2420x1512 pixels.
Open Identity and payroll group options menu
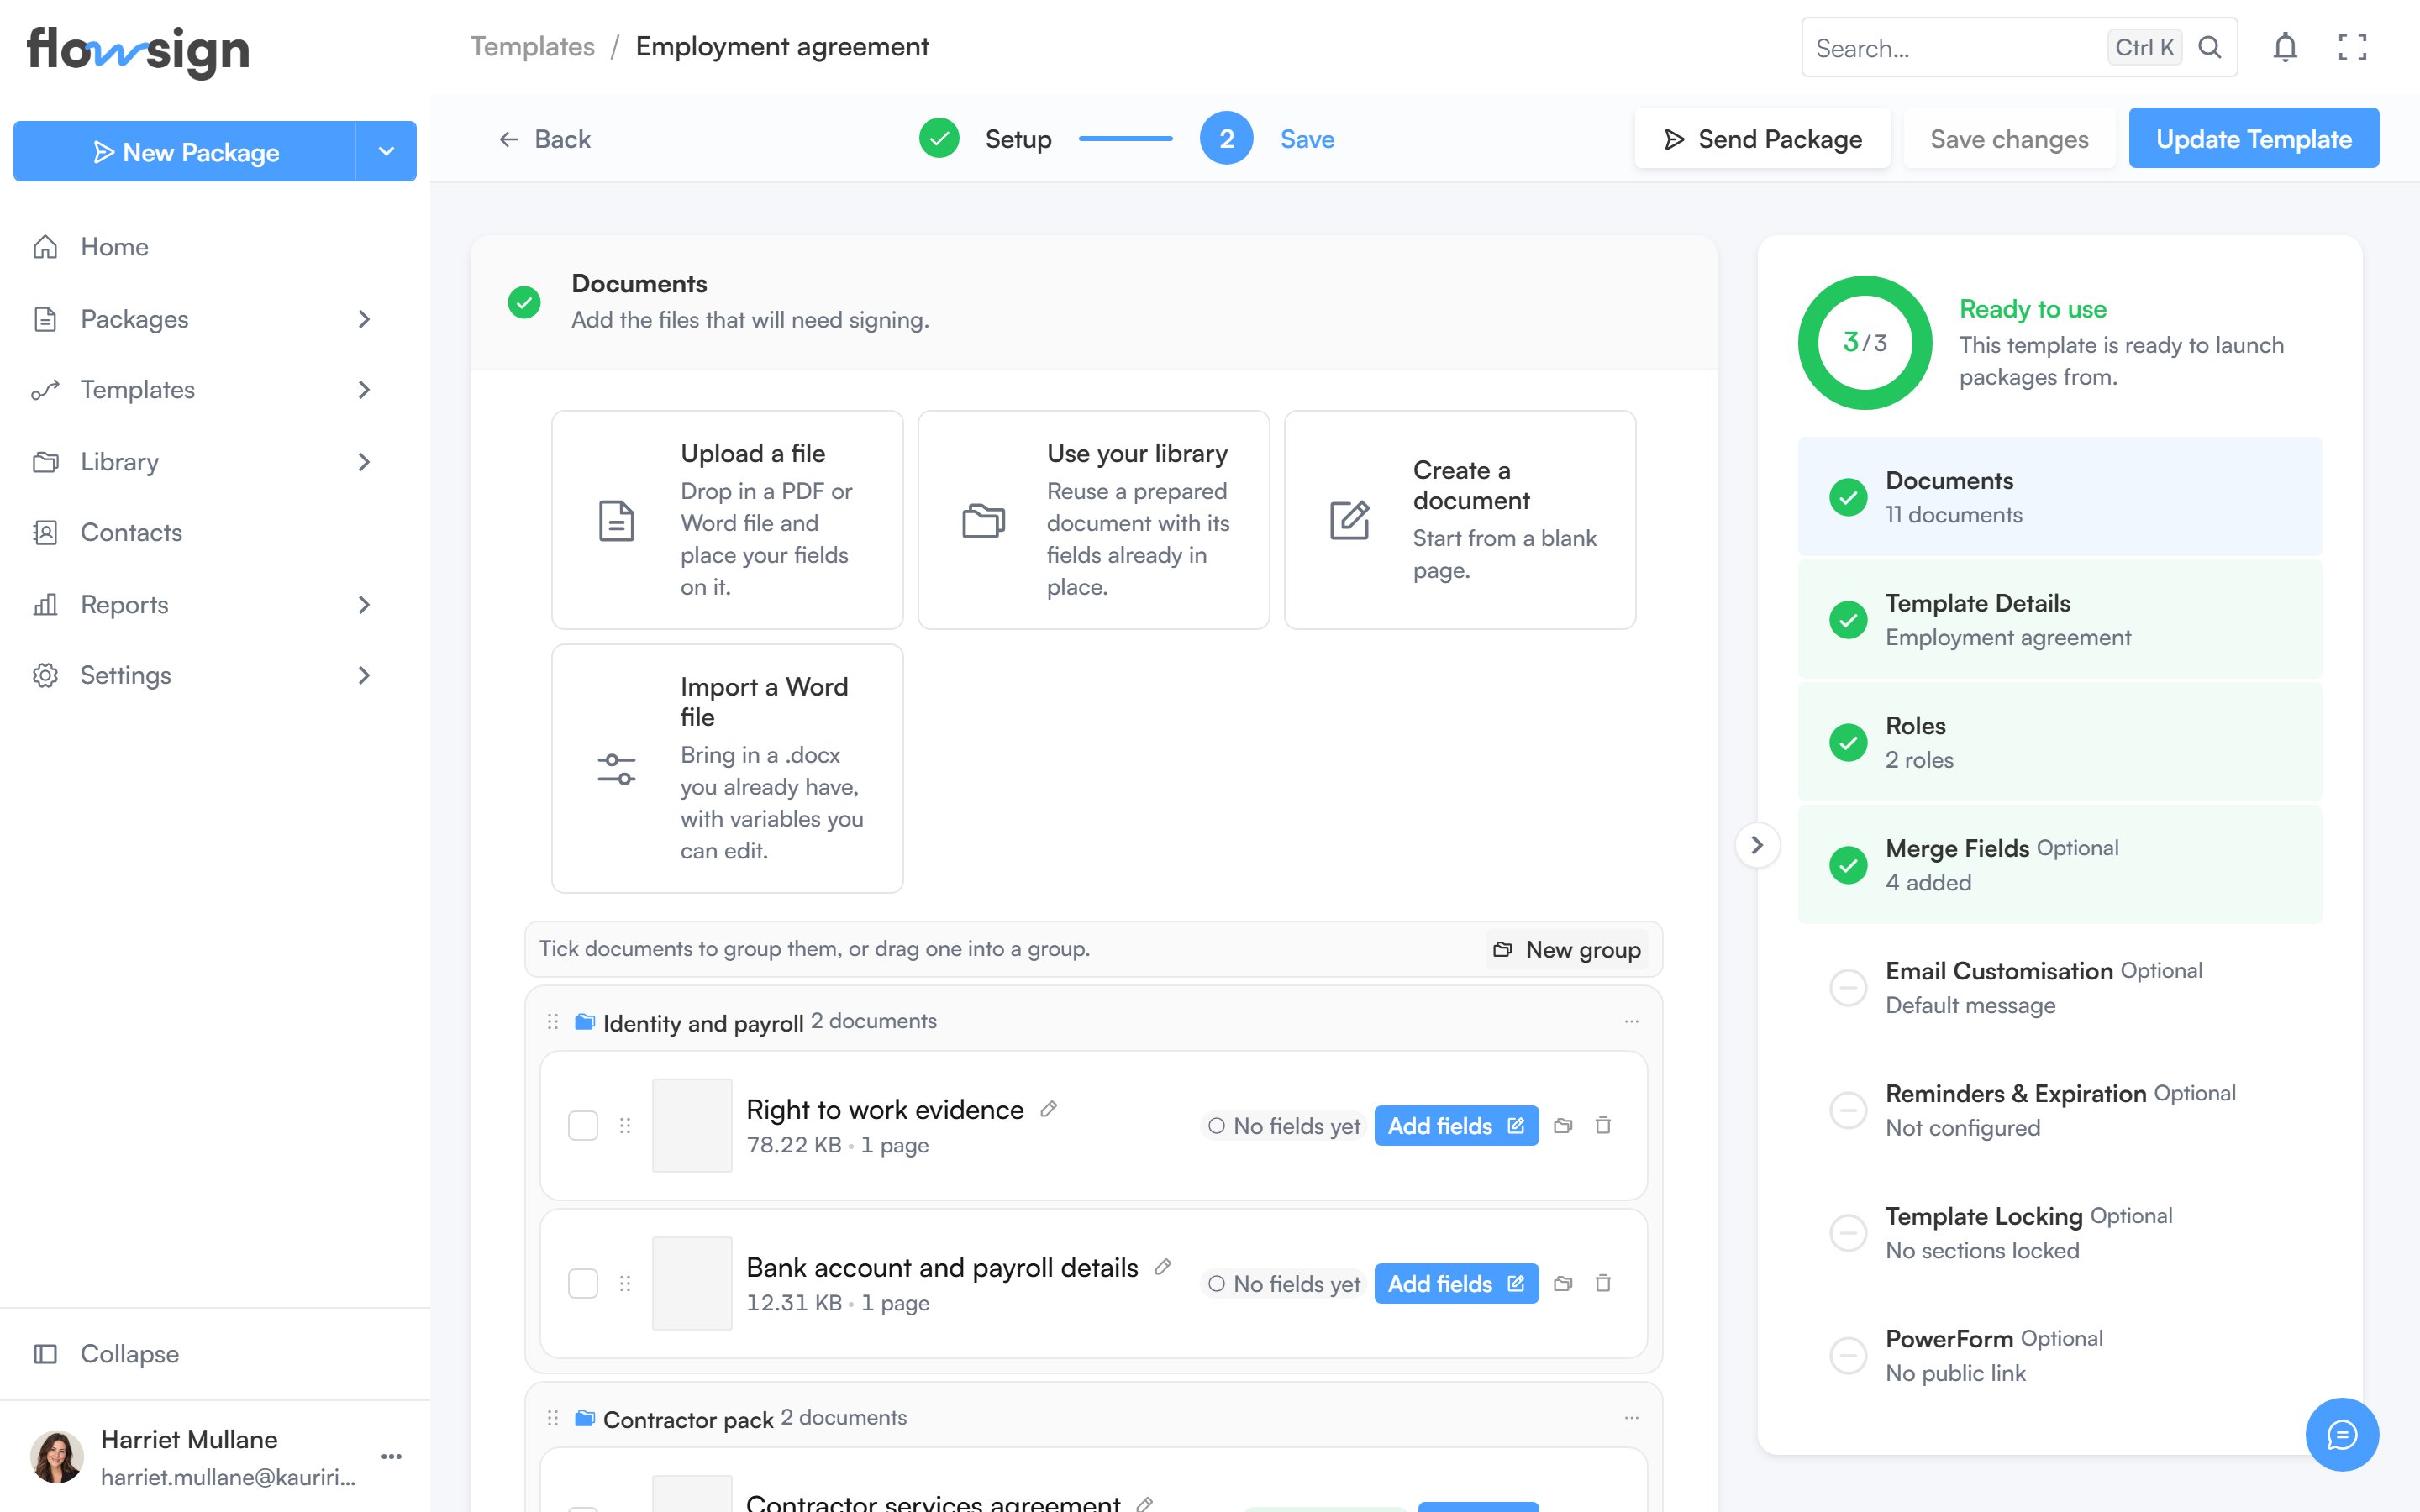[1631, 1021]
